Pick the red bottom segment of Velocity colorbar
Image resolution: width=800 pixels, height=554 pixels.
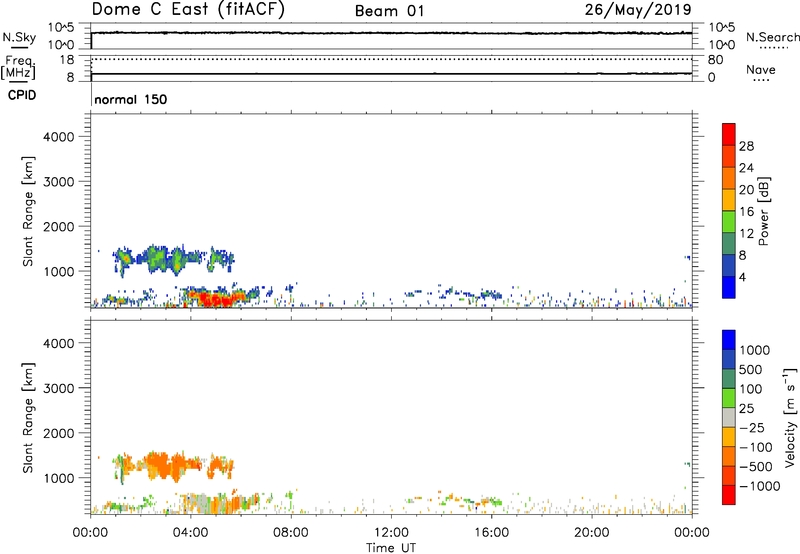tap(729, 495)
